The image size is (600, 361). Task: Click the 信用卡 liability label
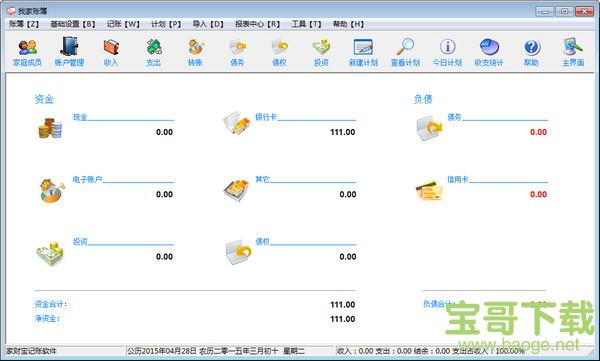coord(458,179)
